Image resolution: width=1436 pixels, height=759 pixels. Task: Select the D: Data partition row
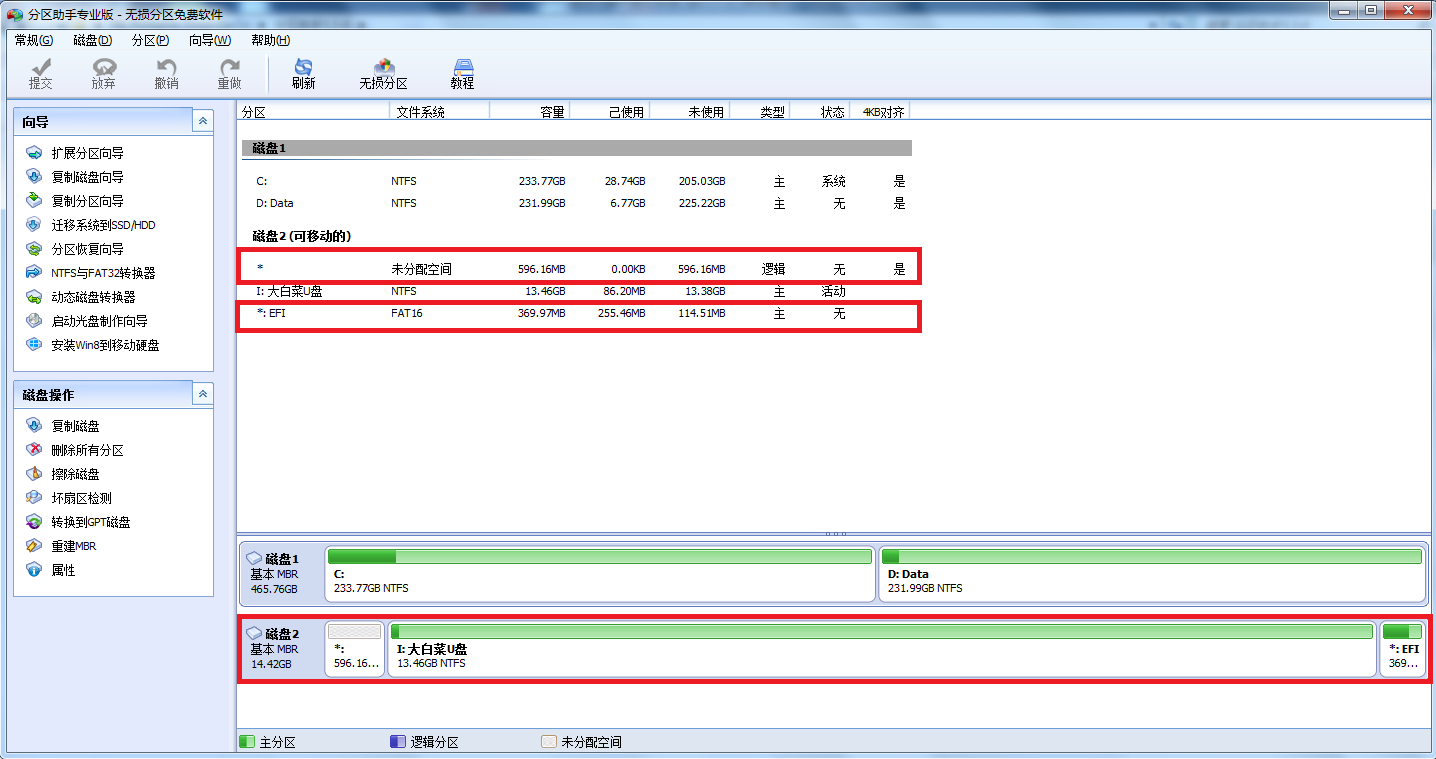[575, 203]
